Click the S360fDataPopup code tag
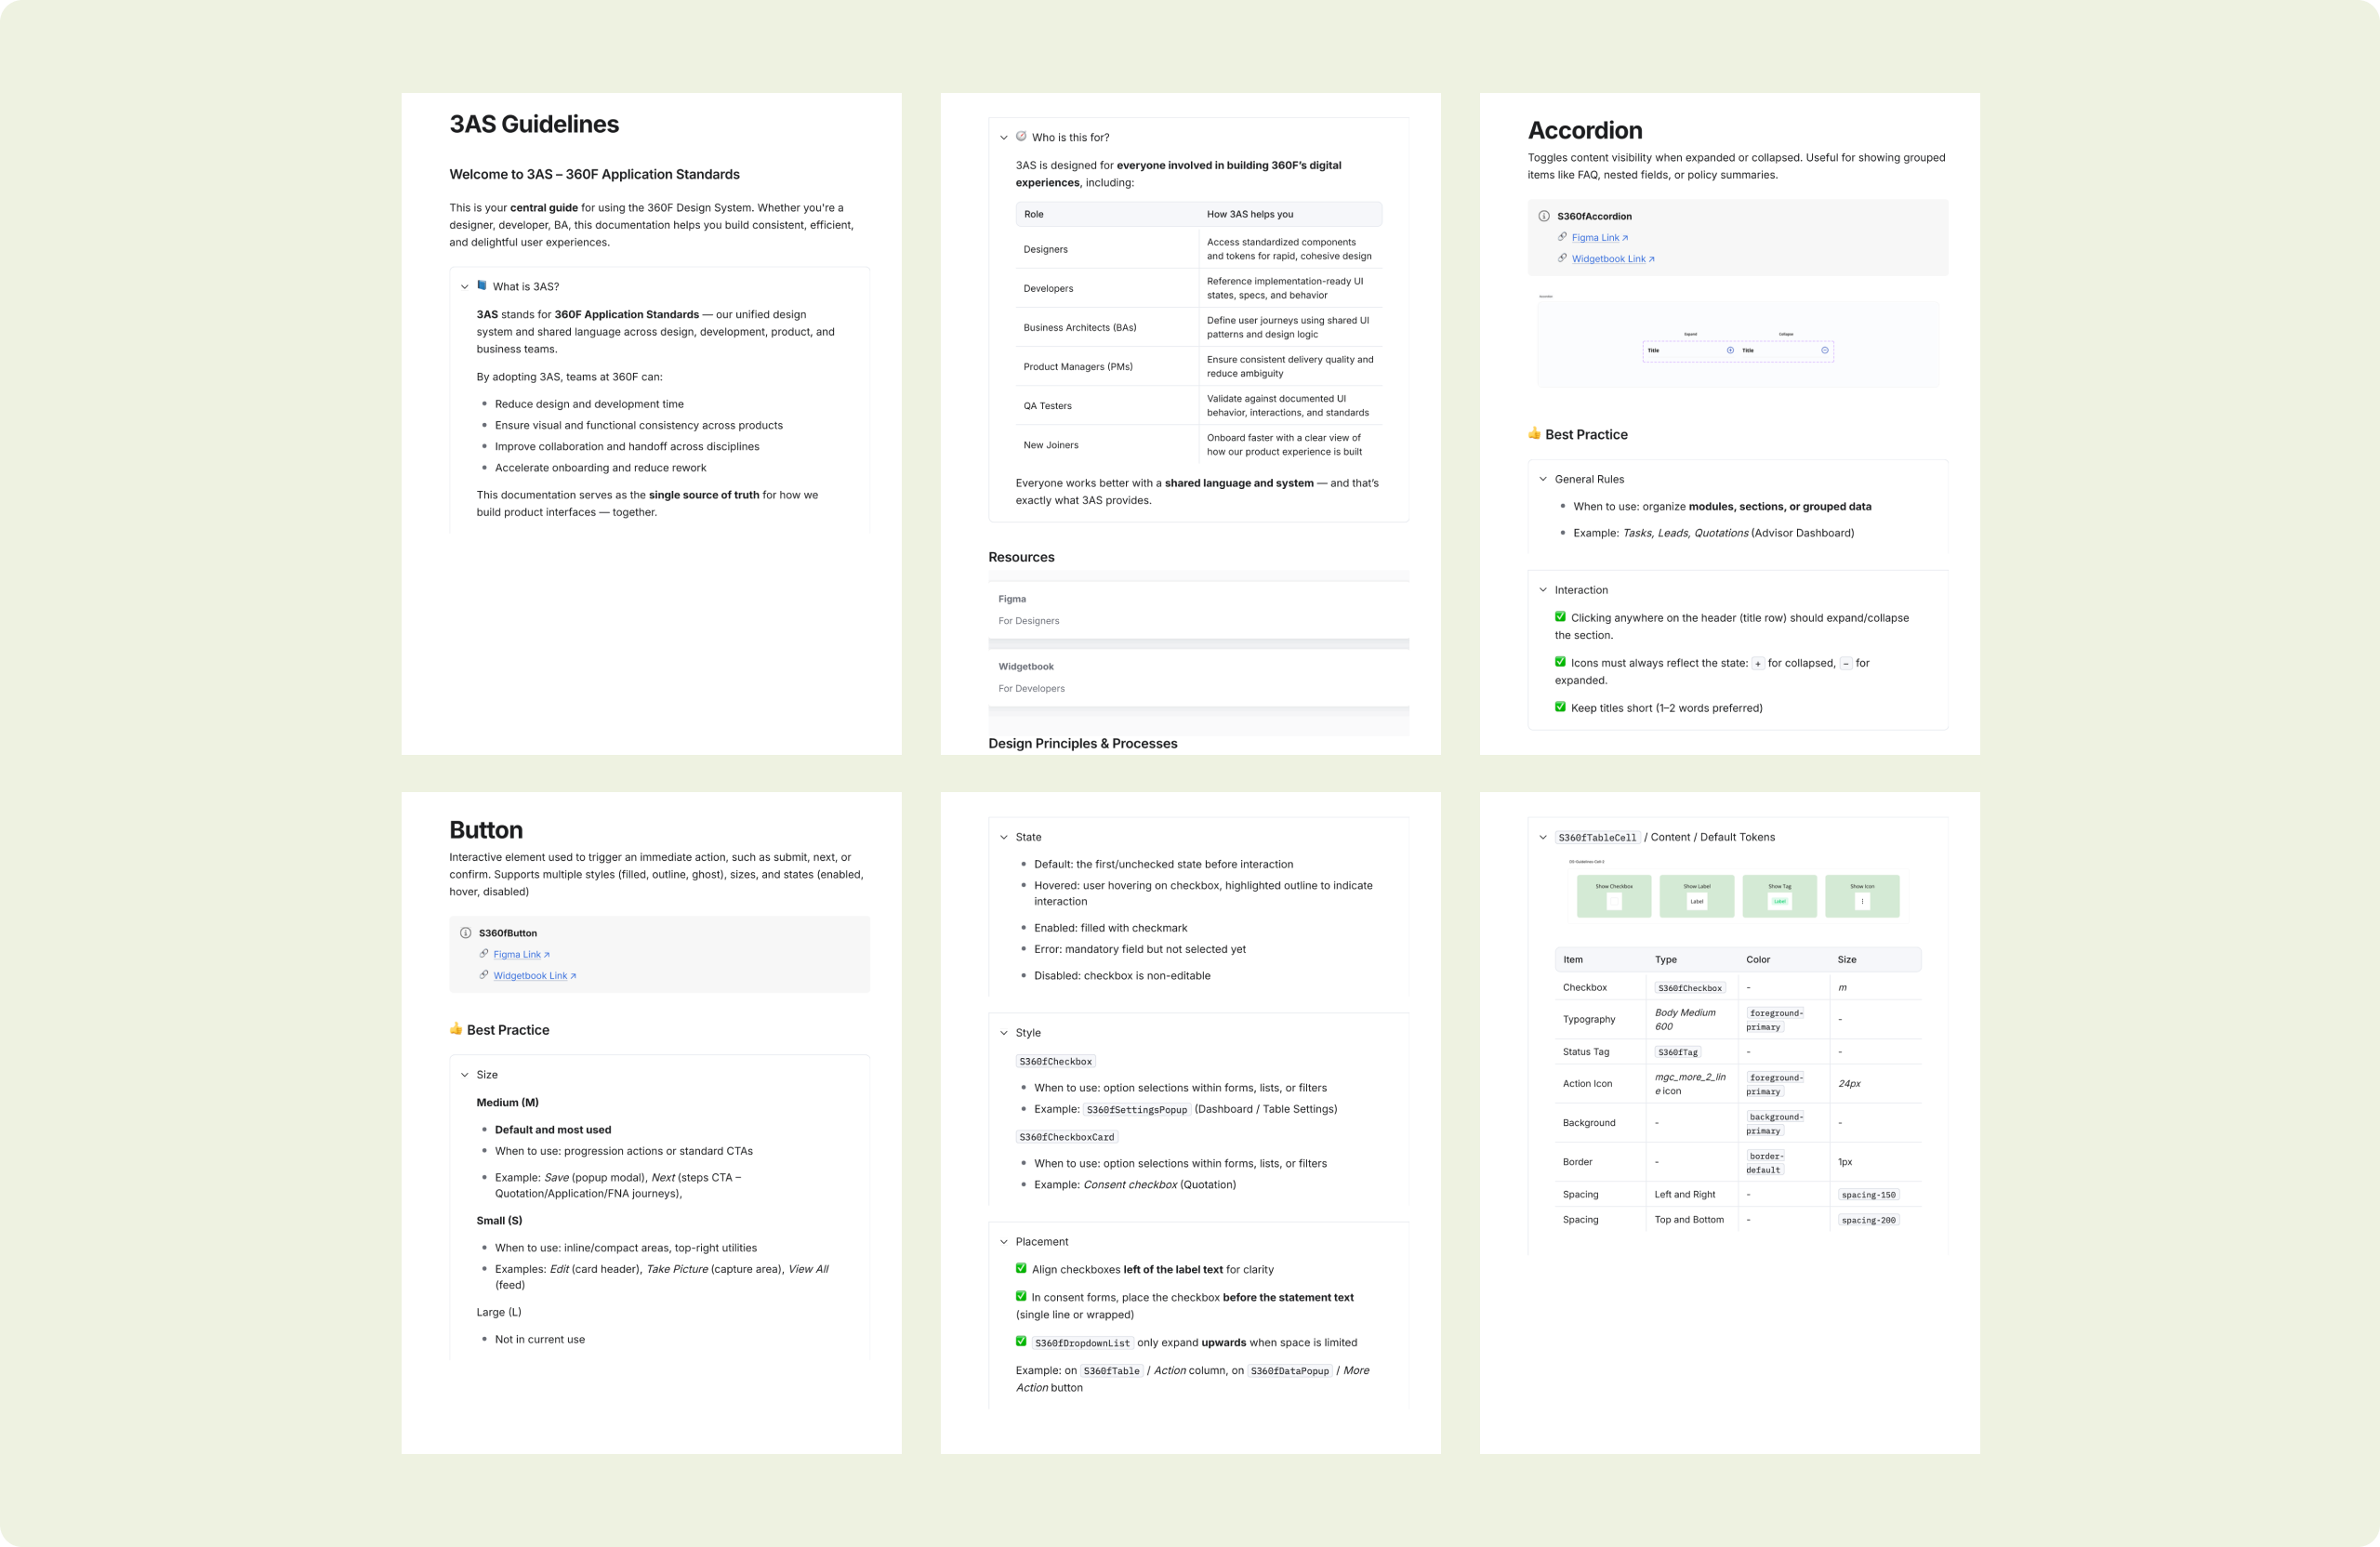The image size is (2380, 1547). pos(1290,1371)
